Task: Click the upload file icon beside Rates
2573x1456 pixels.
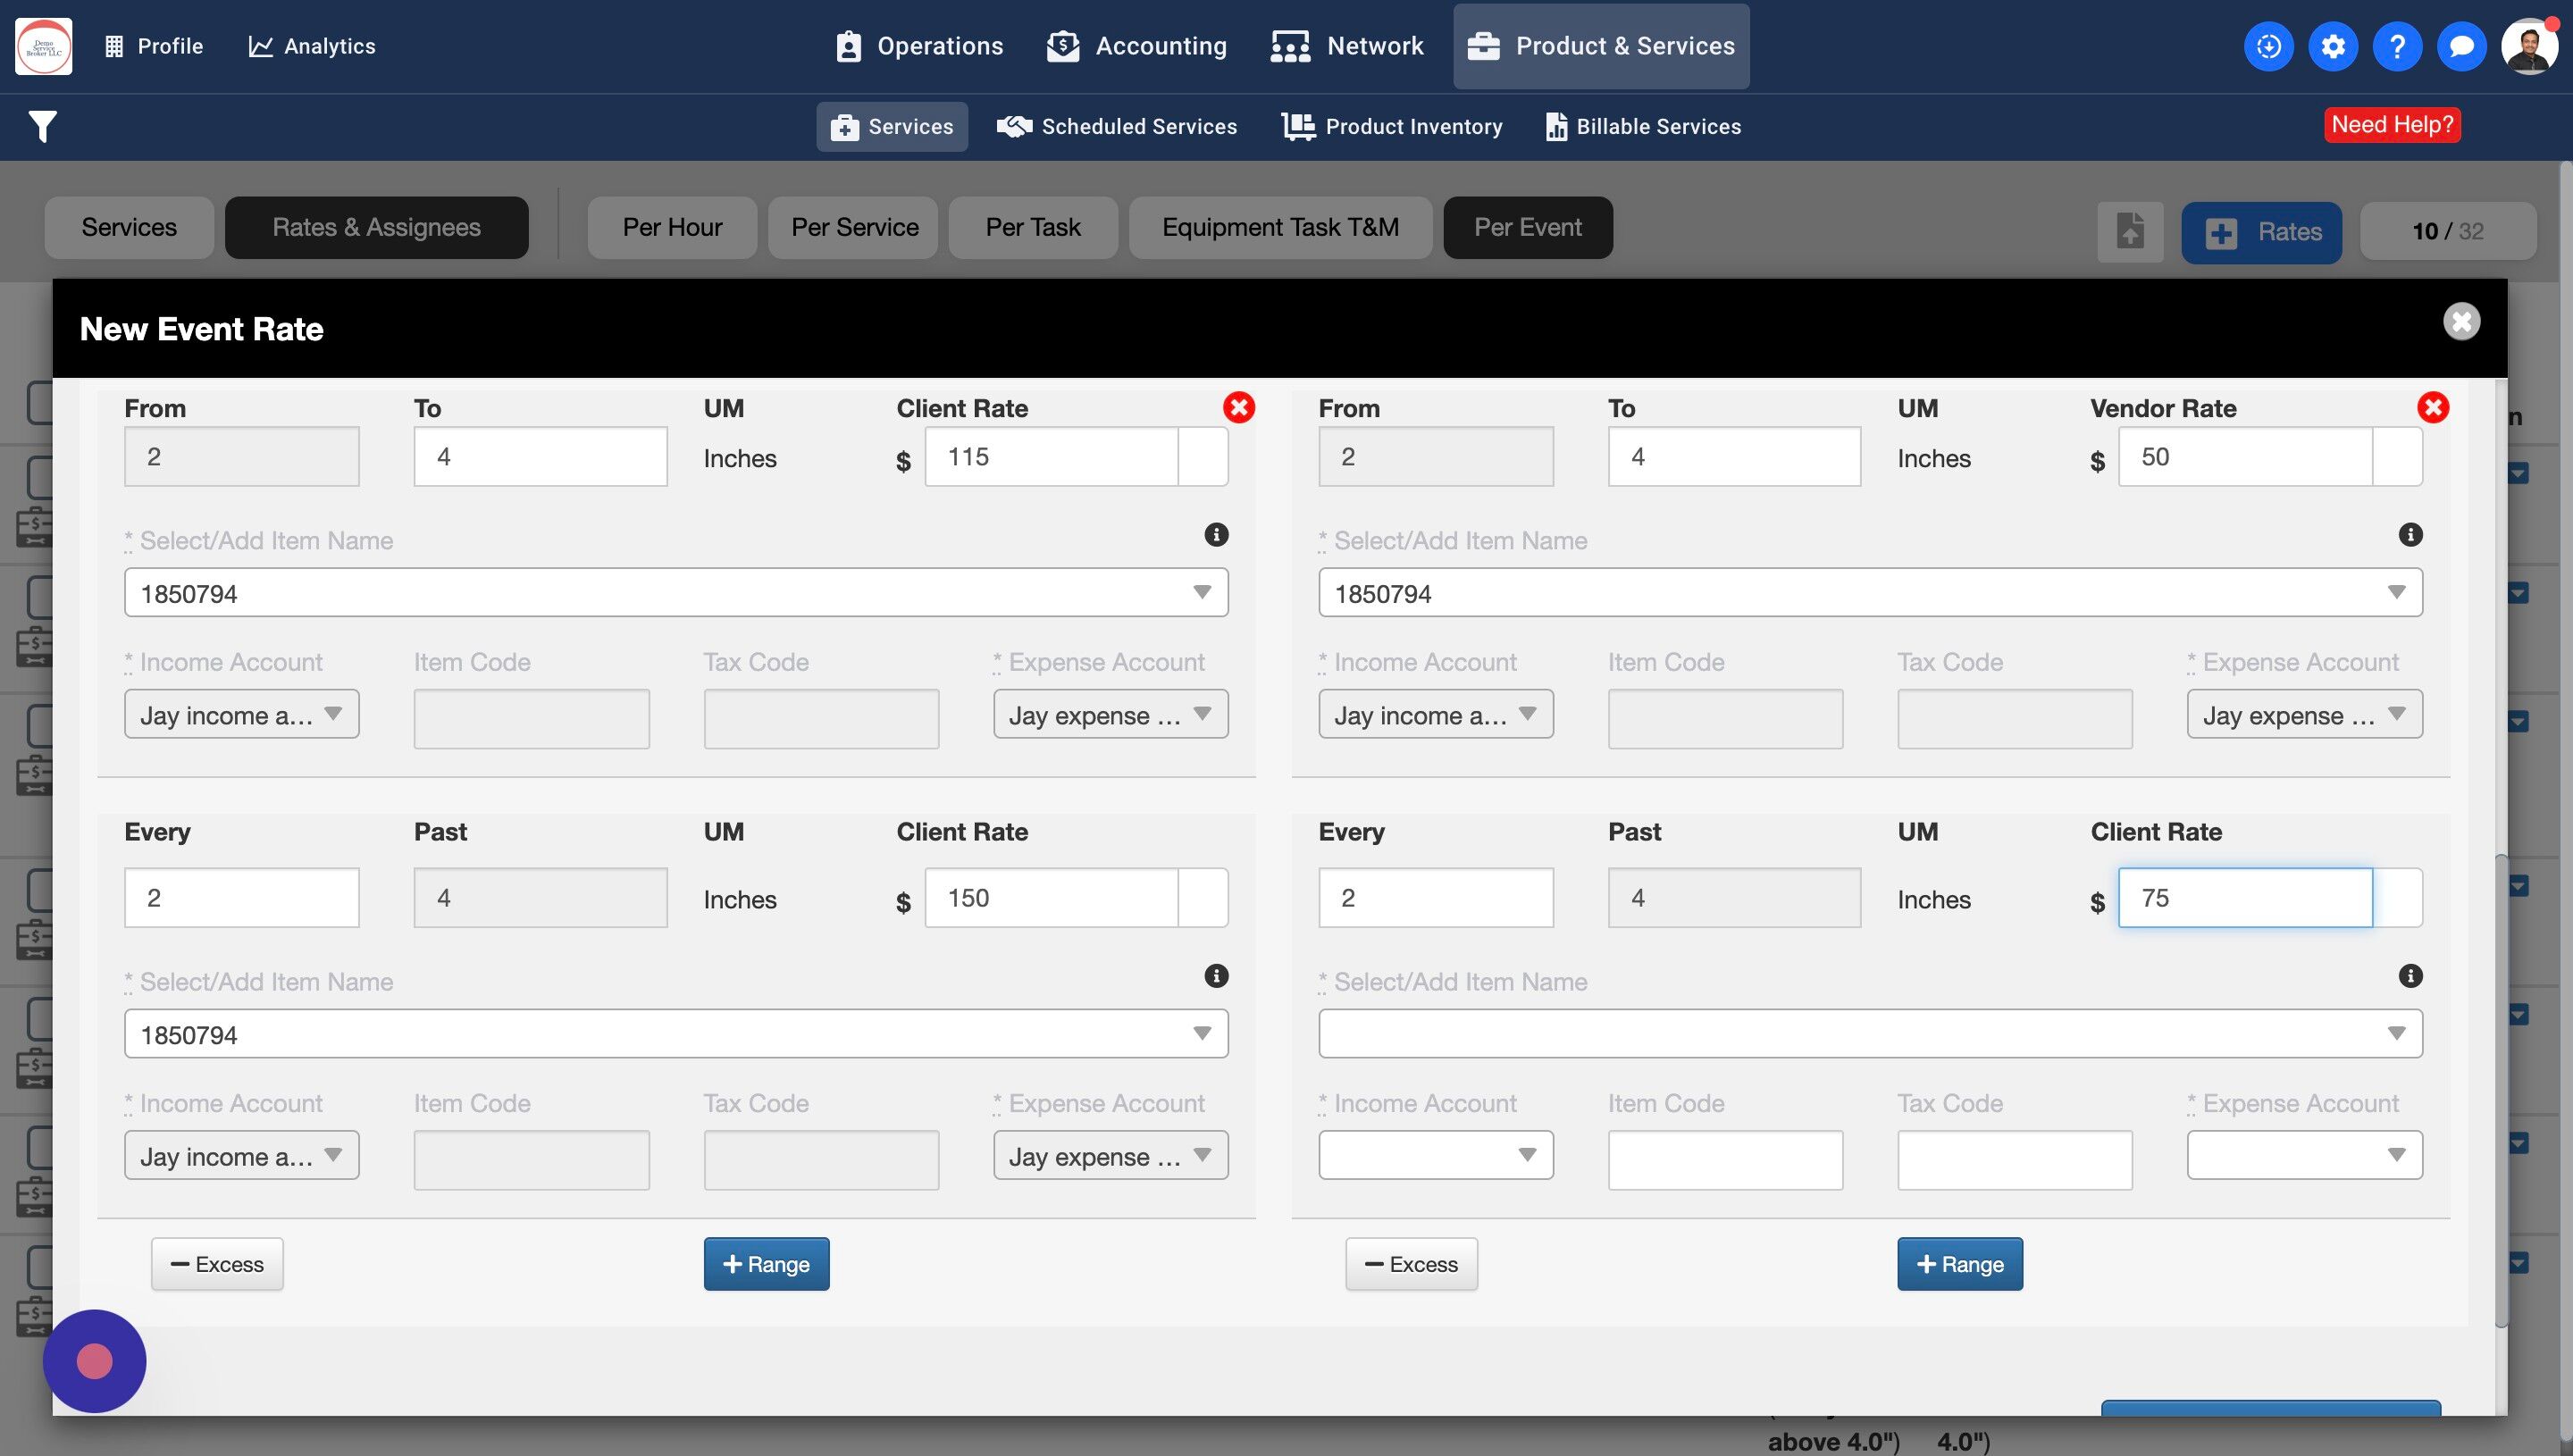Action: tap(2130, 232)
